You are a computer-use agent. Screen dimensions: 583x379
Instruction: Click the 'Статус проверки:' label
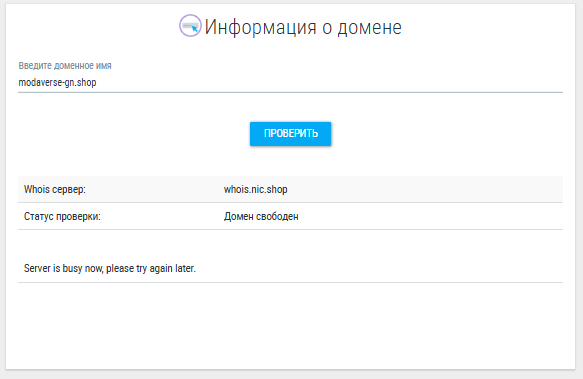(62, 216)
